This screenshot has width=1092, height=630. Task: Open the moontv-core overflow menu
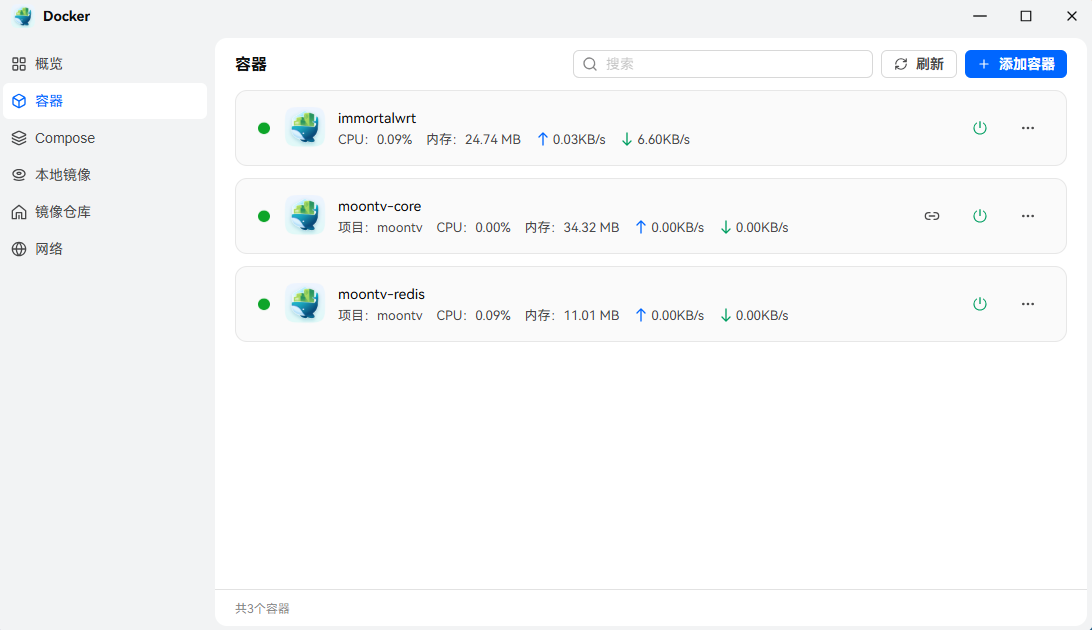click(x=1028, y=215)
